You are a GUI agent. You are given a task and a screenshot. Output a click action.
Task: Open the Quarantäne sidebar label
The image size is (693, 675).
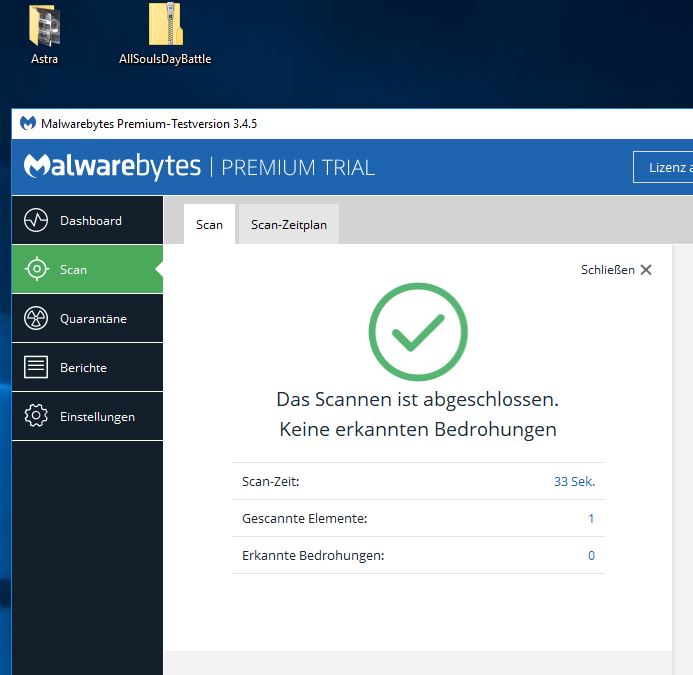pyautogui.click(x=93, y=319)
